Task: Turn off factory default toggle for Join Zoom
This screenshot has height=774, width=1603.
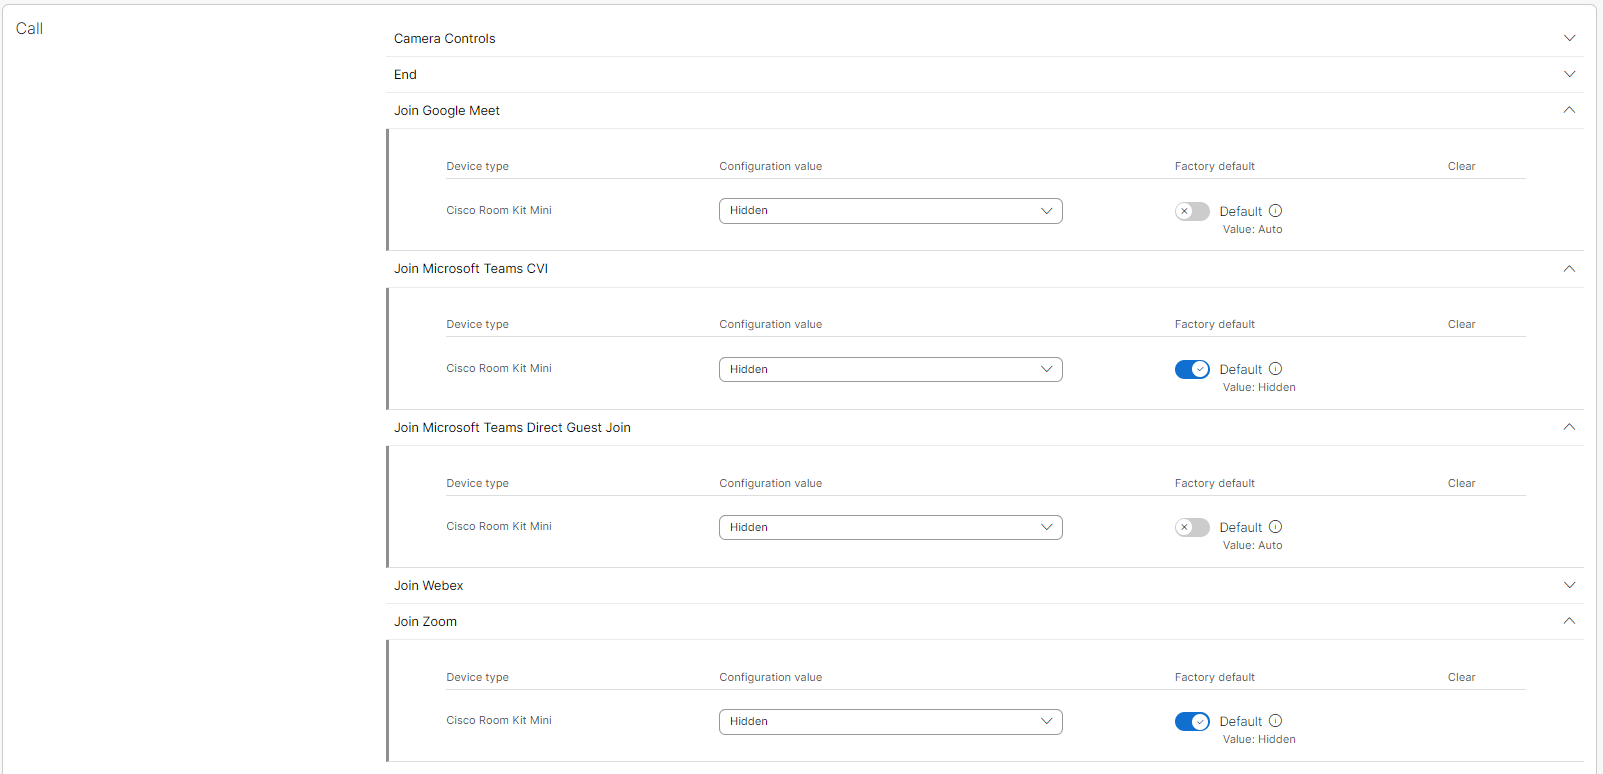Action: [1192, 721]
